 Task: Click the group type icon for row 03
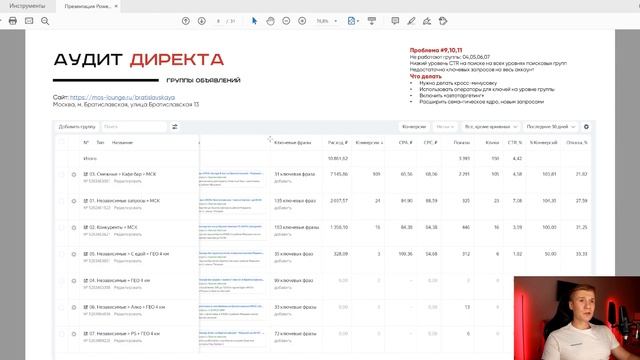click(86, 174)
